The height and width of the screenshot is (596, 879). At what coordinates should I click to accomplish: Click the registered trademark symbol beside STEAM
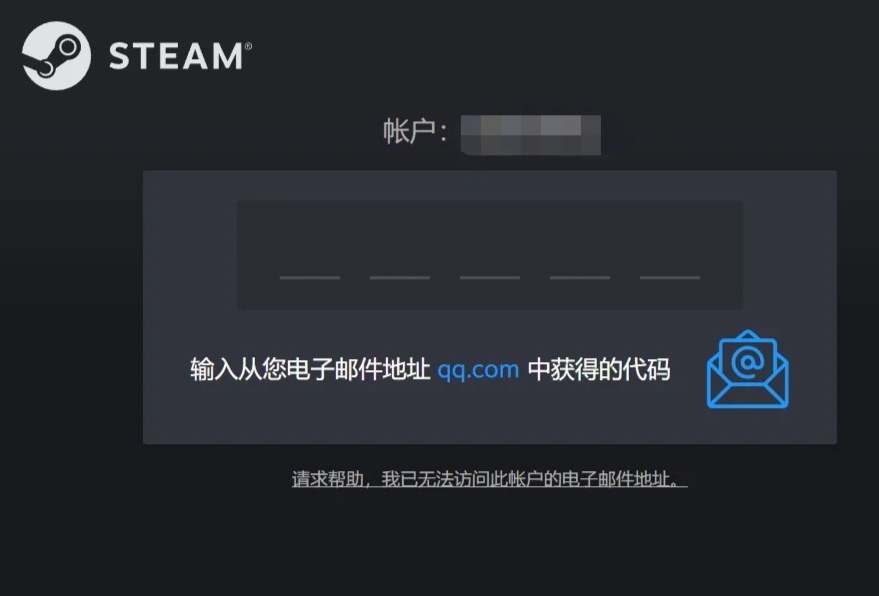pyautogui.click(x=248, y=46)
